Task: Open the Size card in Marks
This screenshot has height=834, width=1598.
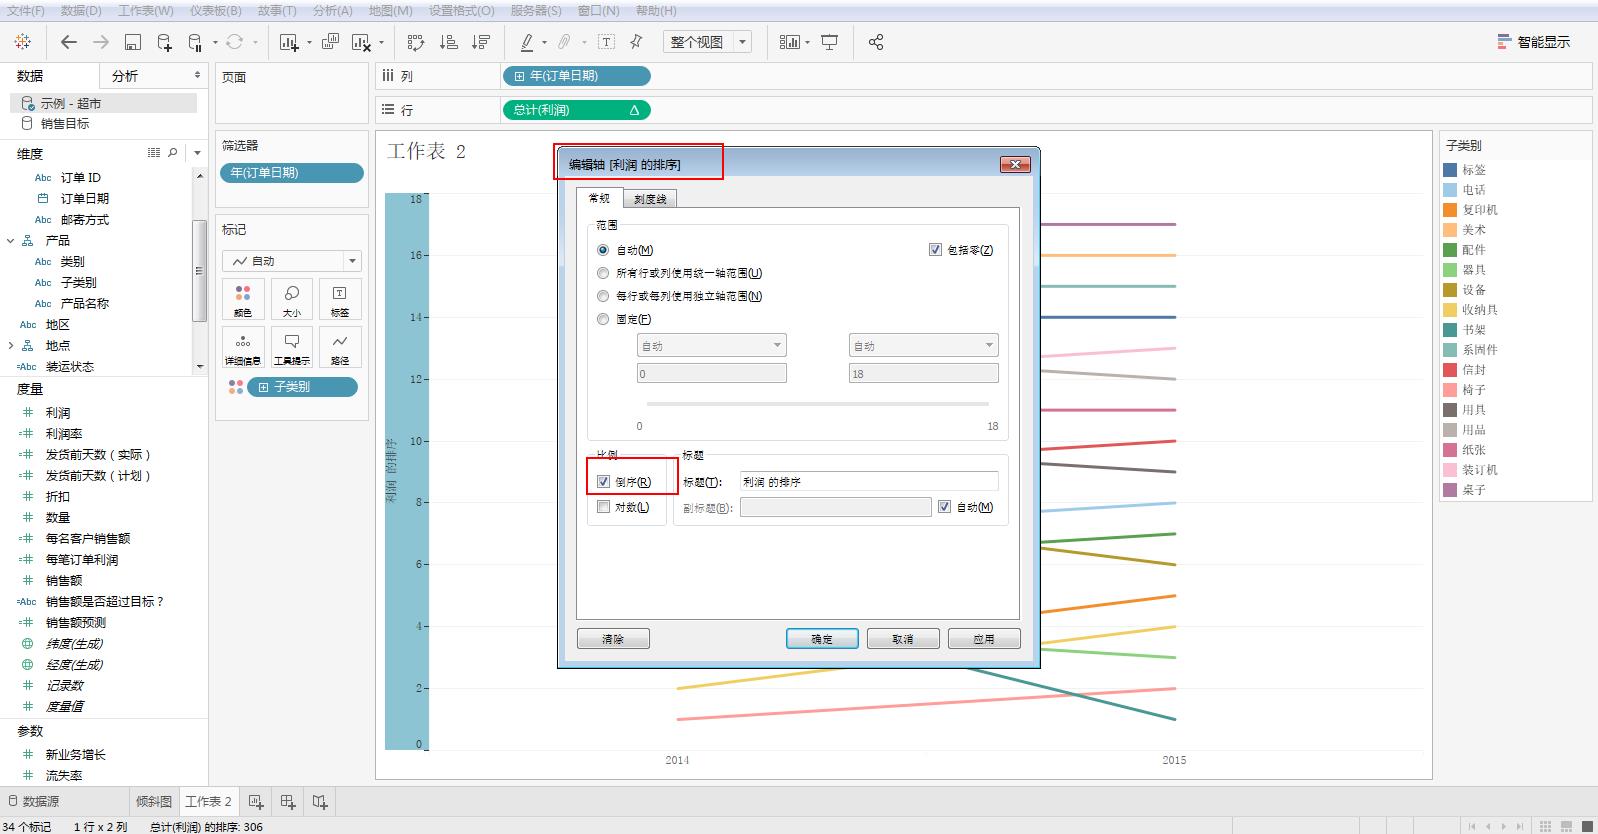Action: coord(291,299)
